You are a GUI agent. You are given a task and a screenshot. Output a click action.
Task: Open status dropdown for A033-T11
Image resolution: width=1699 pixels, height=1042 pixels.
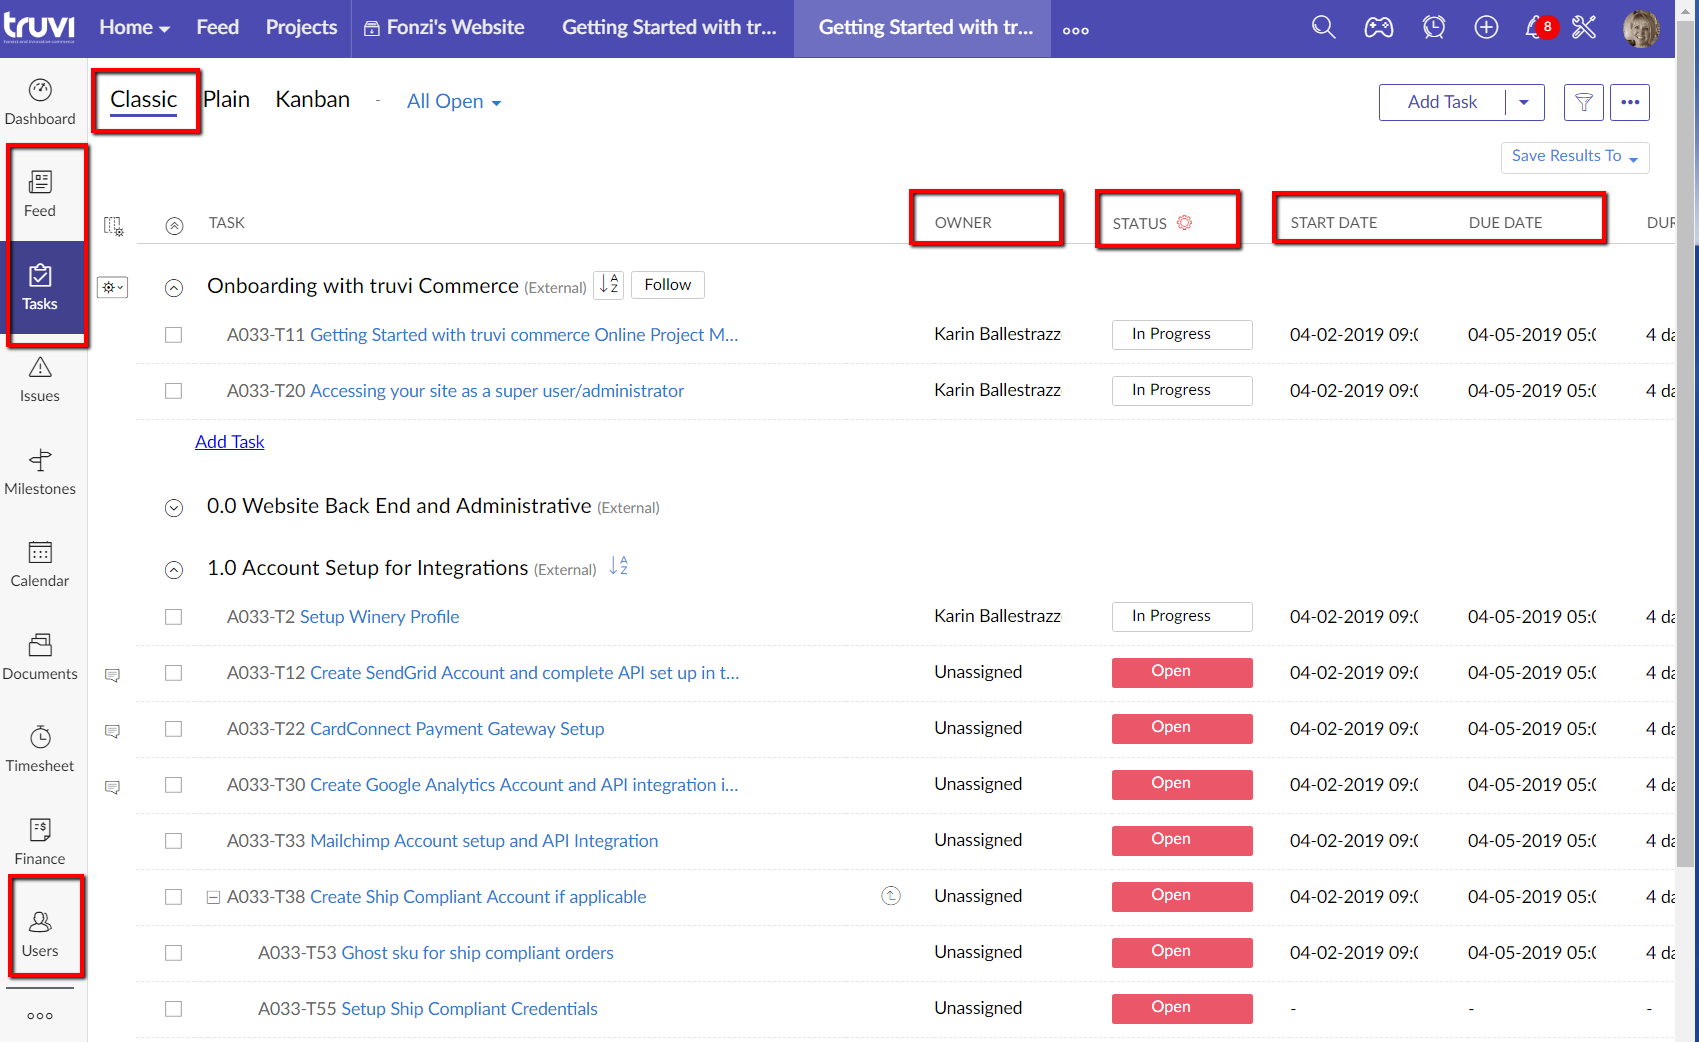tap(1182, 335)
